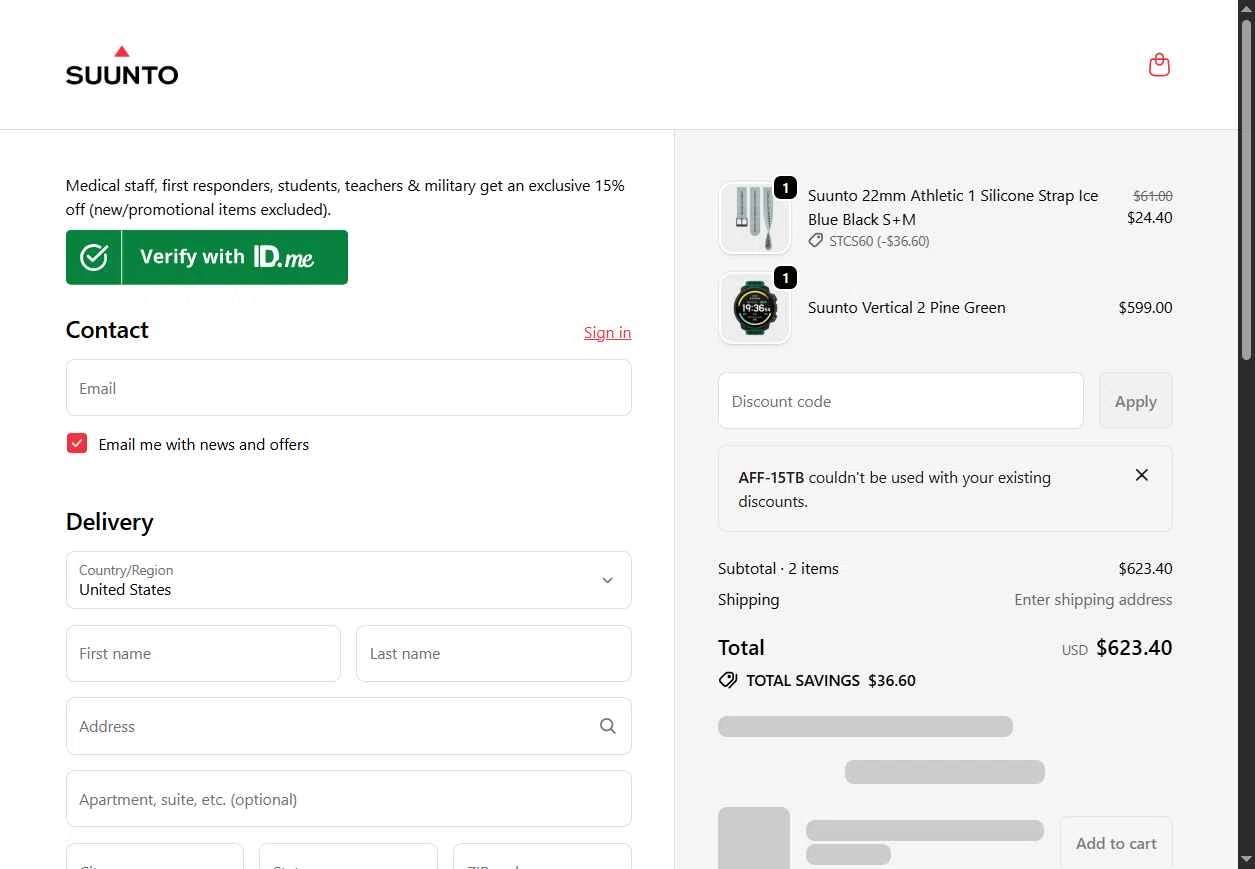Click the Suunto Vertical 2 Pine Green text
The image size is (1255, 869).
tap(907, 308)
